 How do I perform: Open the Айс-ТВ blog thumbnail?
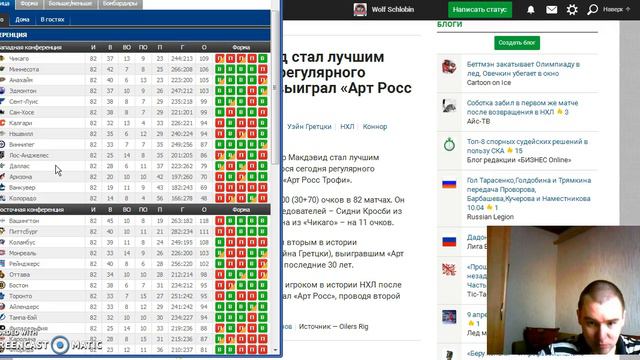click(x=449, y=105)
